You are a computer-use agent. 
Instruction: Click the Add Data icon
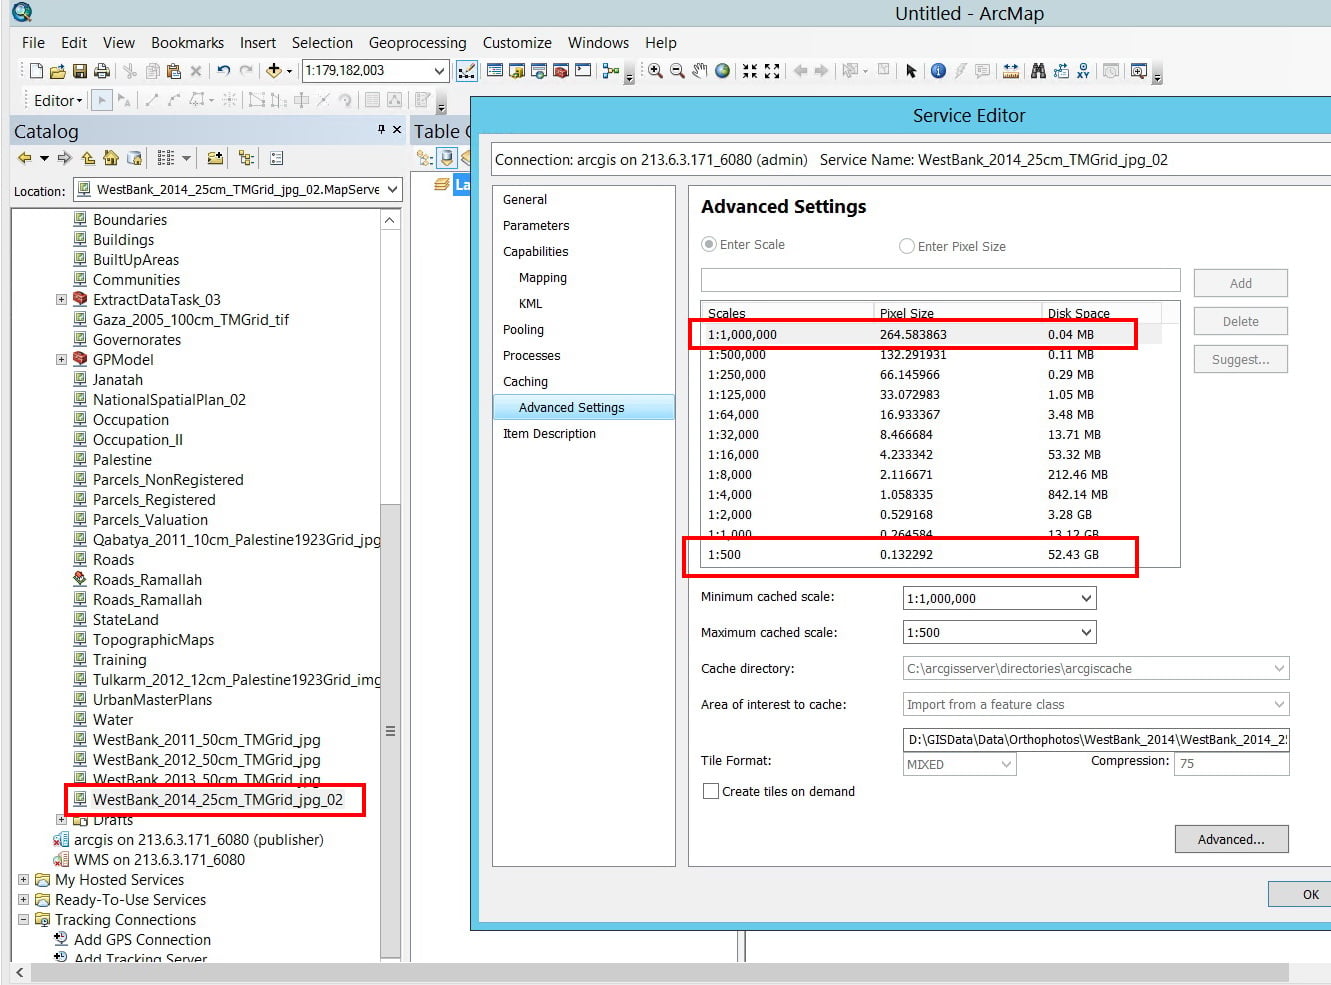click(273, 71)
